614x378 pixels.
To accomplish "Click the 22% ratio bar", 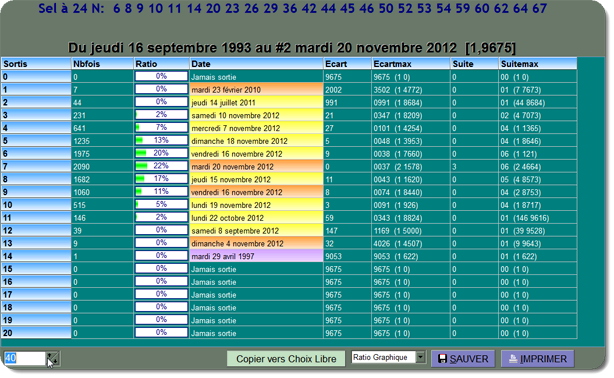I will click(x=161, y=166).
